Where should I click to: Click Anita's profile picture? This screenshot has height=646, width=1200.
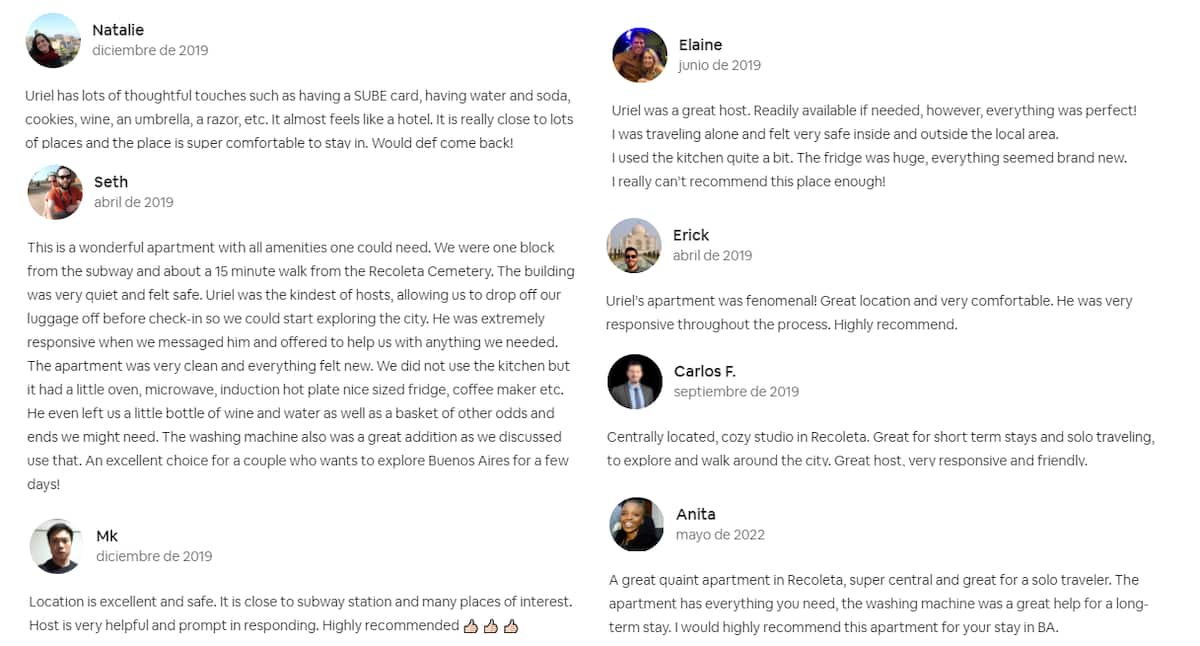(x=637, y=524)
